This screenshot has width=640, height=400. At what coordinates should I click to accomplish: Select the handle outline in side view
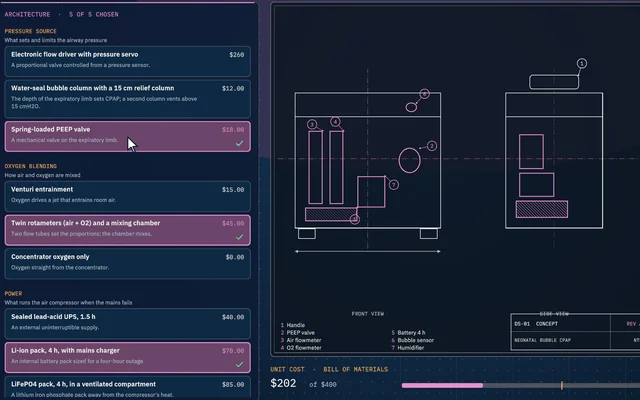click(x=554, y=82)
